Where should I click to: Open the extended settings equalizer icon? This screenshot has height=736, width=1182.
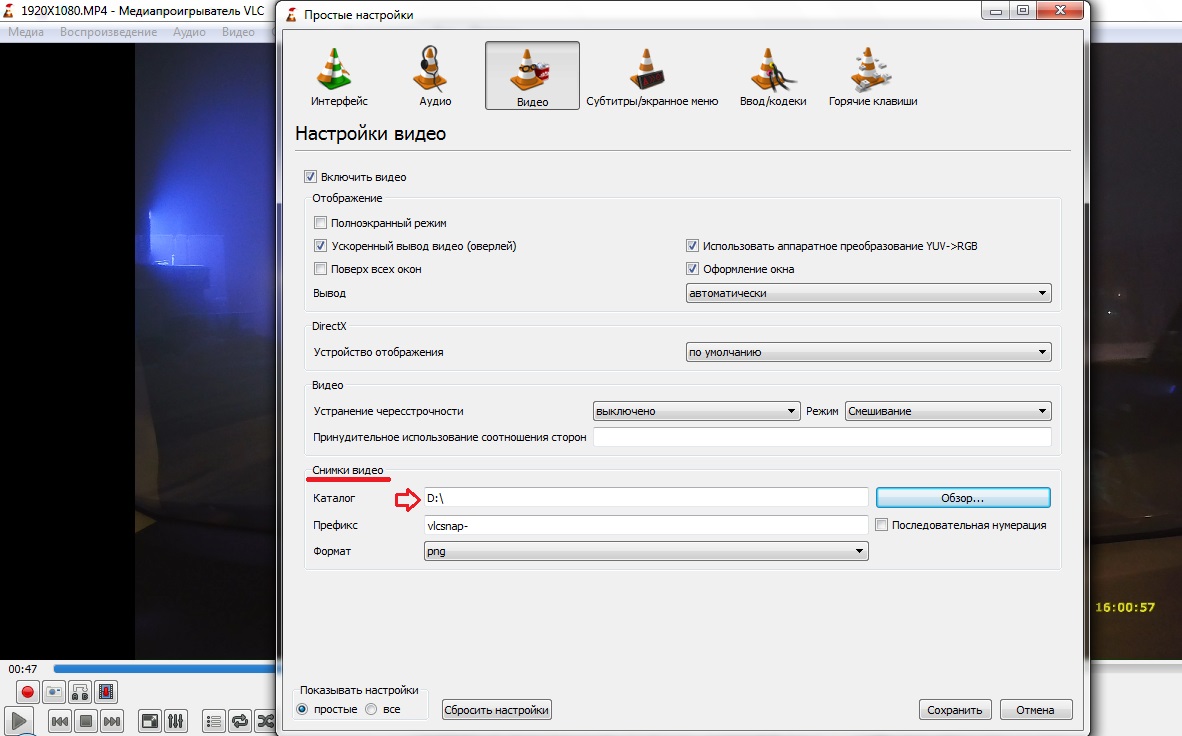(x=175, y=720)
